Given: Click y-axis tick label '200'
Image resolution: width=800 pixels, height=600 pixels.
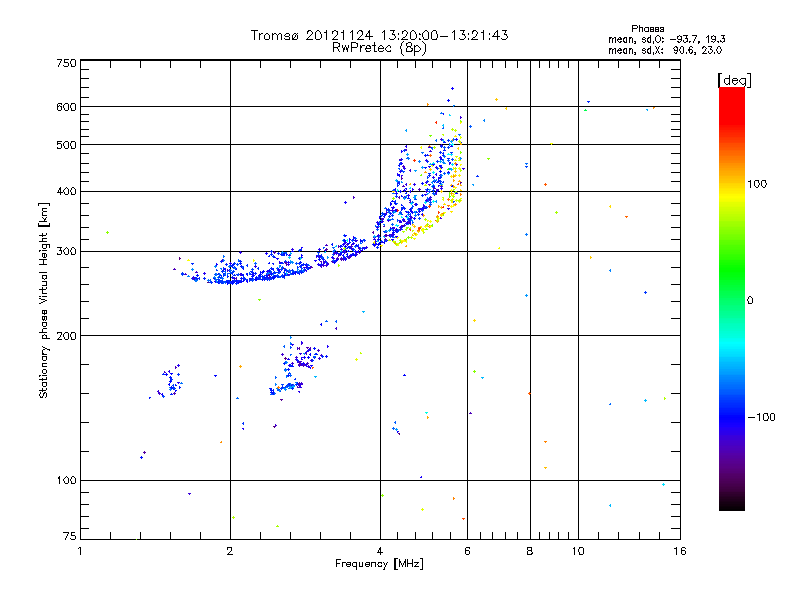Looking at the screenshot, I should [x=66, y=336].
